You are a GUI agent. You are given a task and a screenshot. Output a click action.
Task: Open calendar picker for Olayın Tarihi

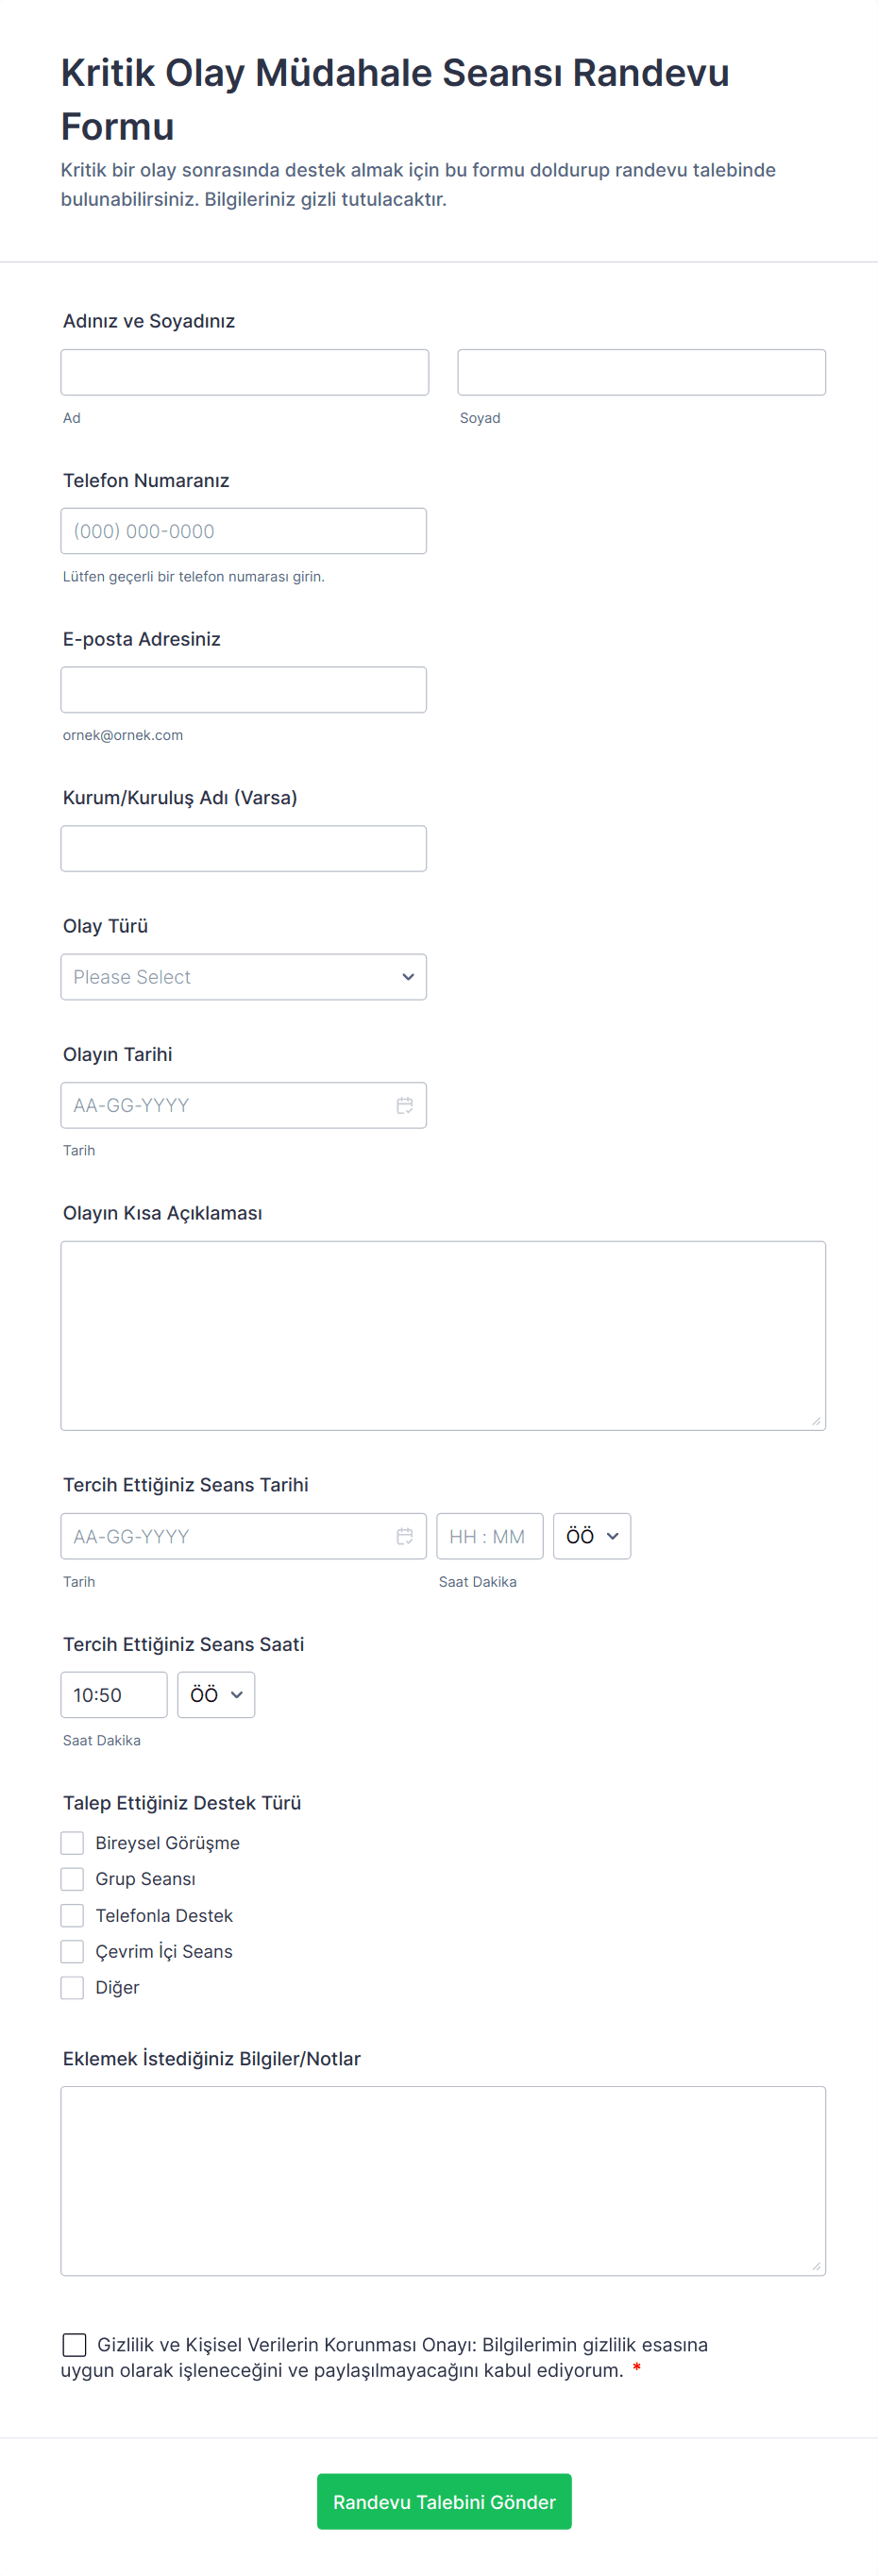(x=404, y=1105)
